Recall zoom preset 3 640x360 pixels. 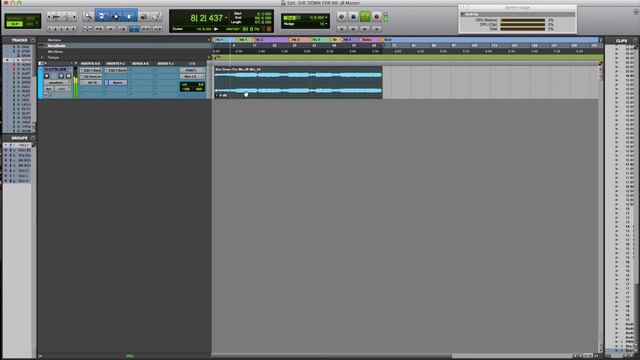coord(62,29)
